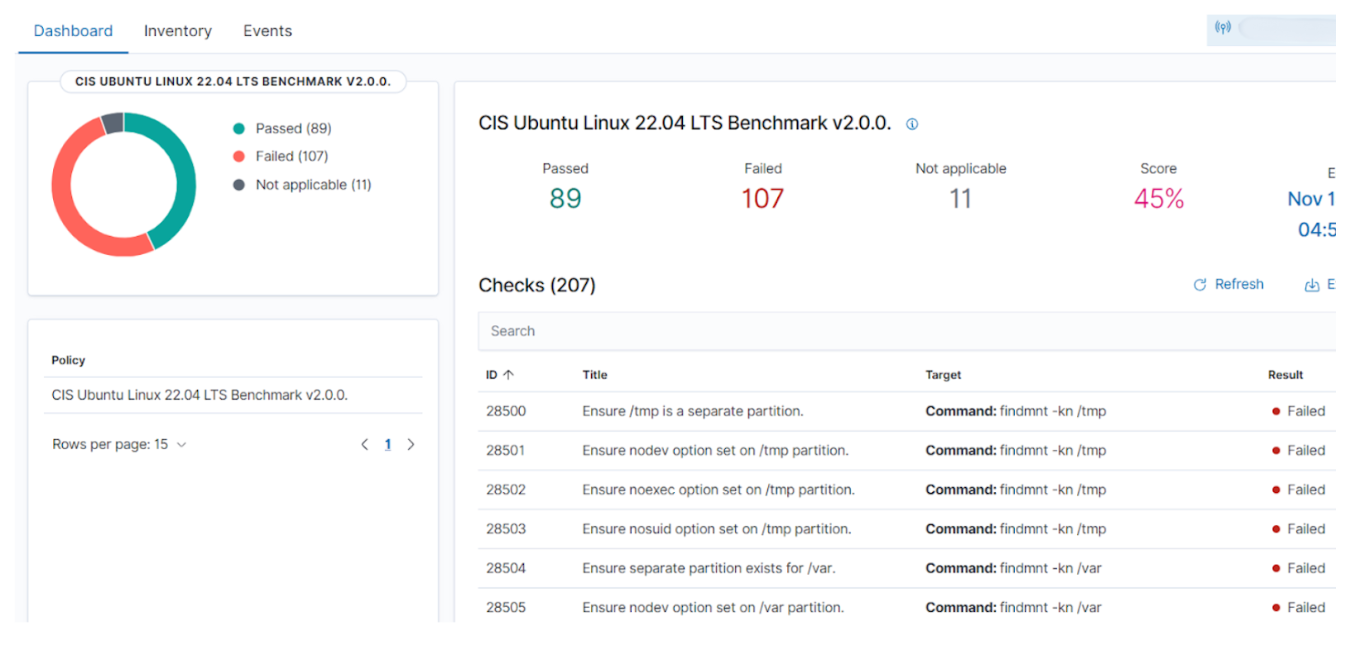Select "Ensure separate partition exists for /var."
Screen dimensions: 1348x648
click(709, 568)
